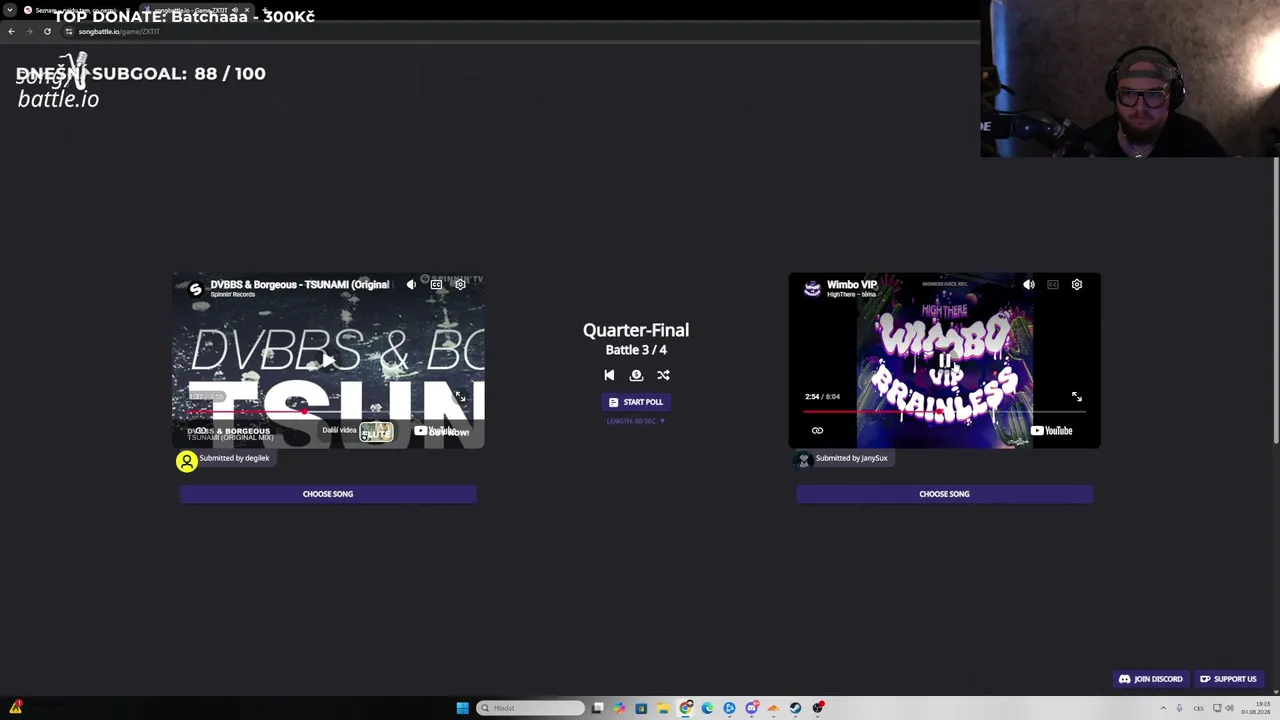Screen dimensions: 1280x720
Task: Open settings gear on Wimbo VIP video
Action: (x=1077, y=285)
